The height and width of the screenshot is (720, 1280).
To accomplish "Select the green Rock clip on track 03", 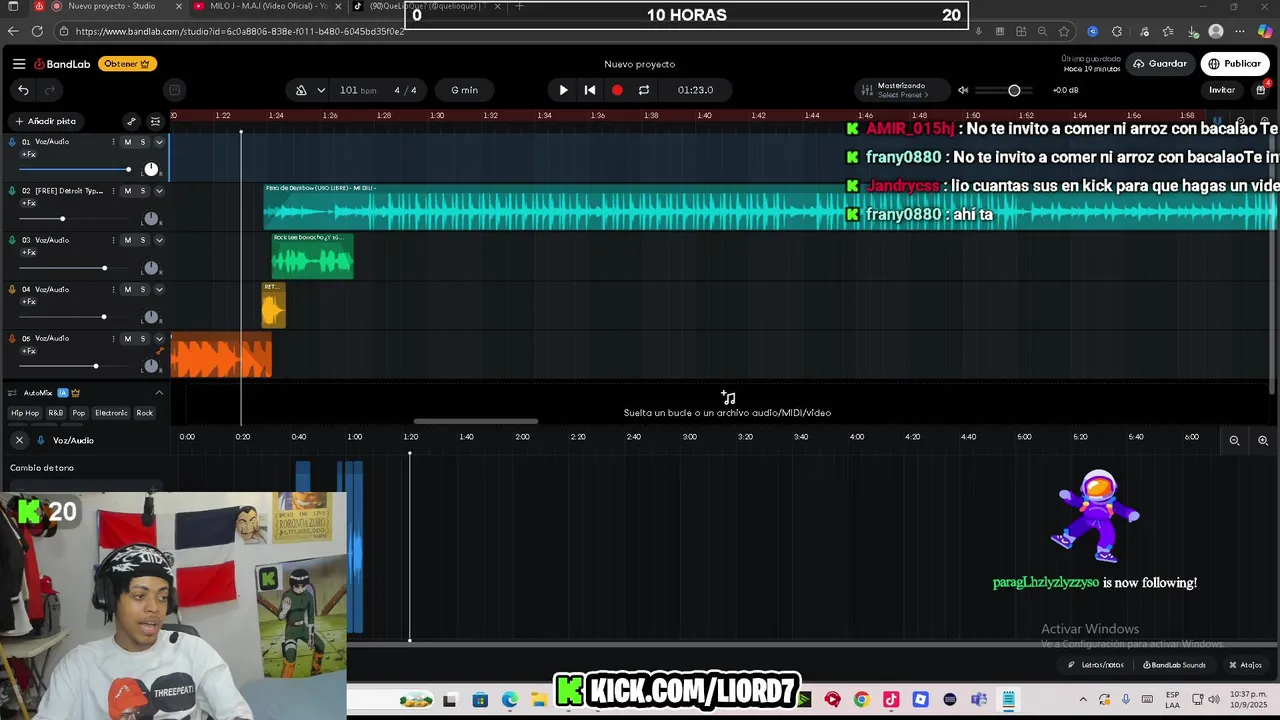I will pyautogui.click(x=312, y=256).
